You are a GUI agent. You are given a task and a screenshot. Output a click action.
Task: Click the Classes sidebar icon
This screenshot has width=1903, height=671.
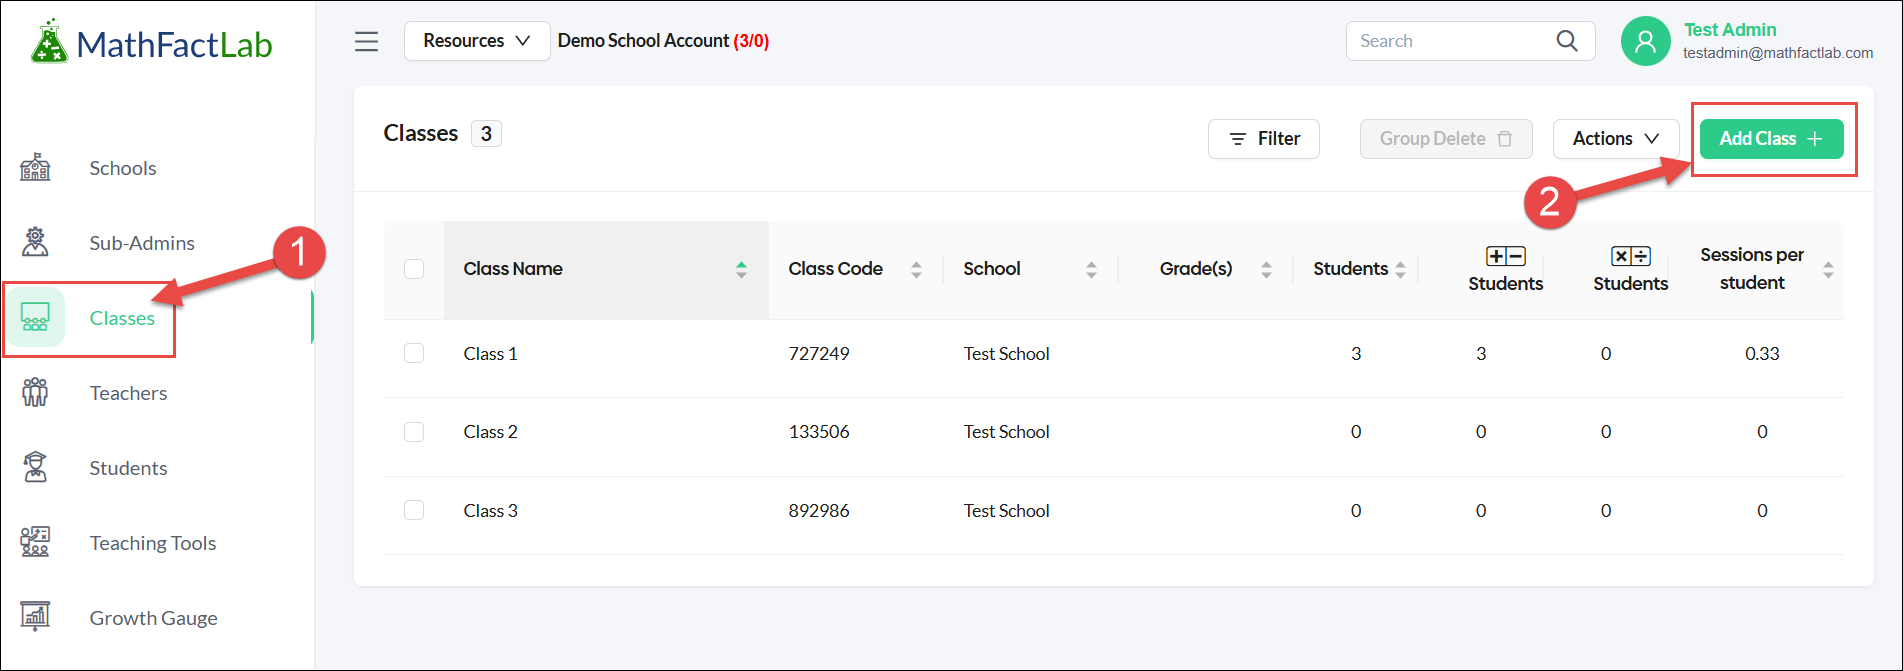pos(35,317)
